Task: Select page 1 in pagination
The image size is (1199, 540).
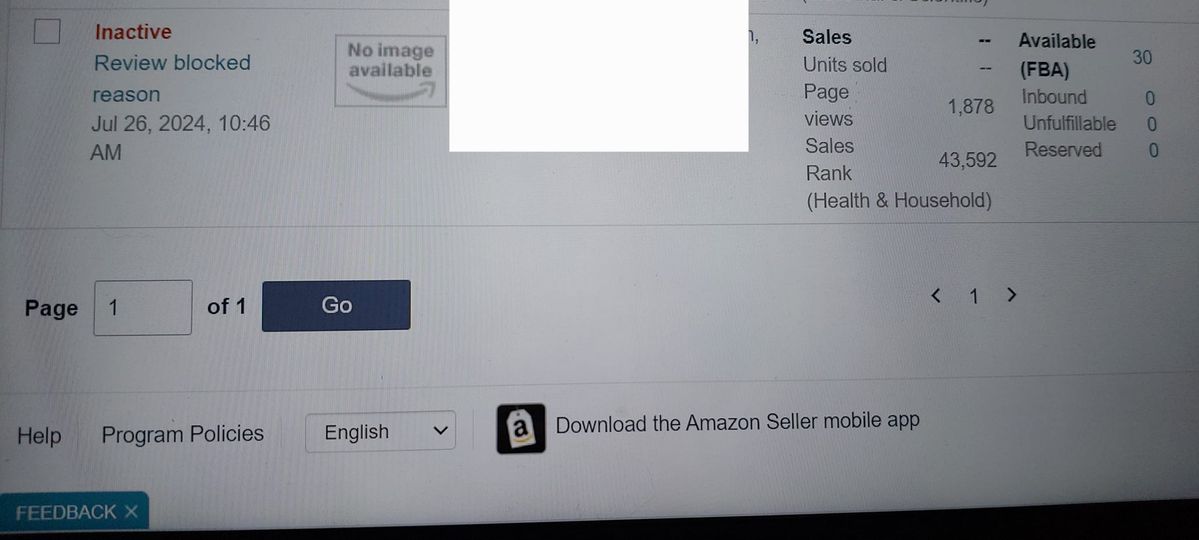Action: coord(973,296)
